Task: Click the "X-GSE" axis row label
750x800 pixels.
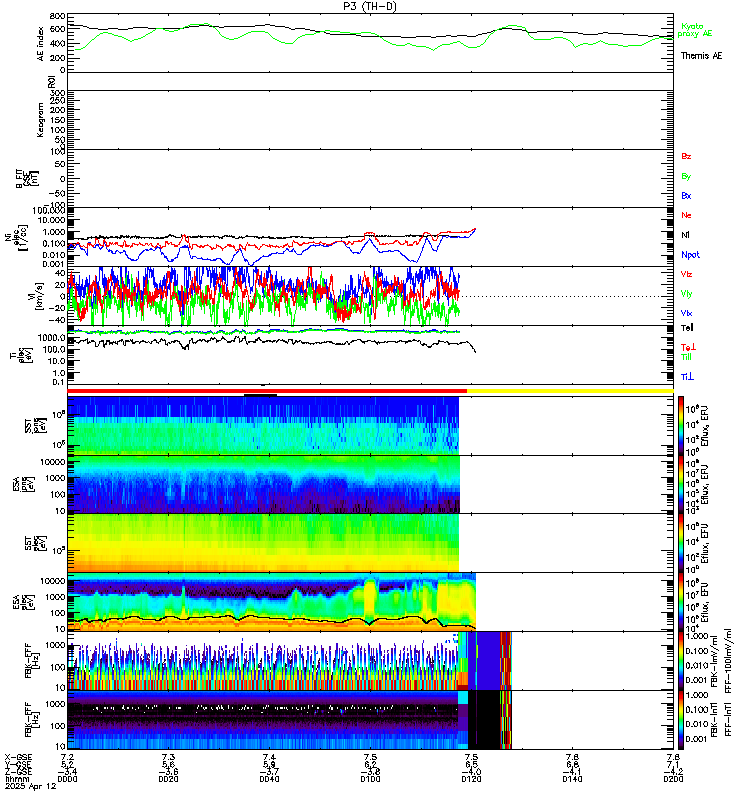Action: (18, 758)
